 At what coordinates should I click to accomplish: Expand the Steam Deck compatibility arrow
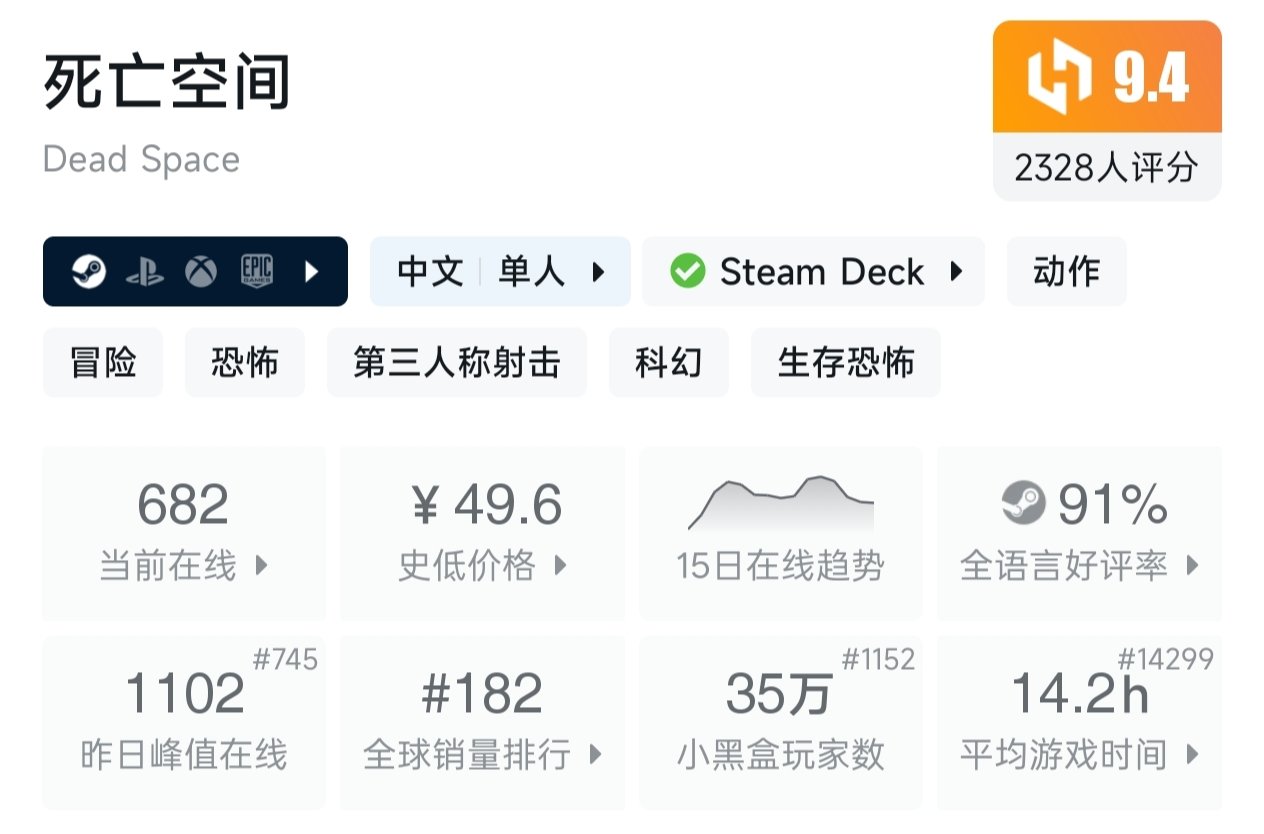pos(956,272)
